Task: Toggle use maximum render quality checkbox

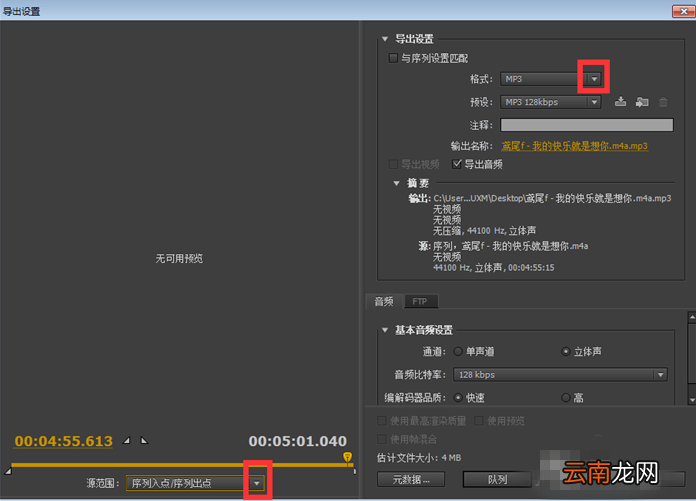Action: [x=381, y=421]
